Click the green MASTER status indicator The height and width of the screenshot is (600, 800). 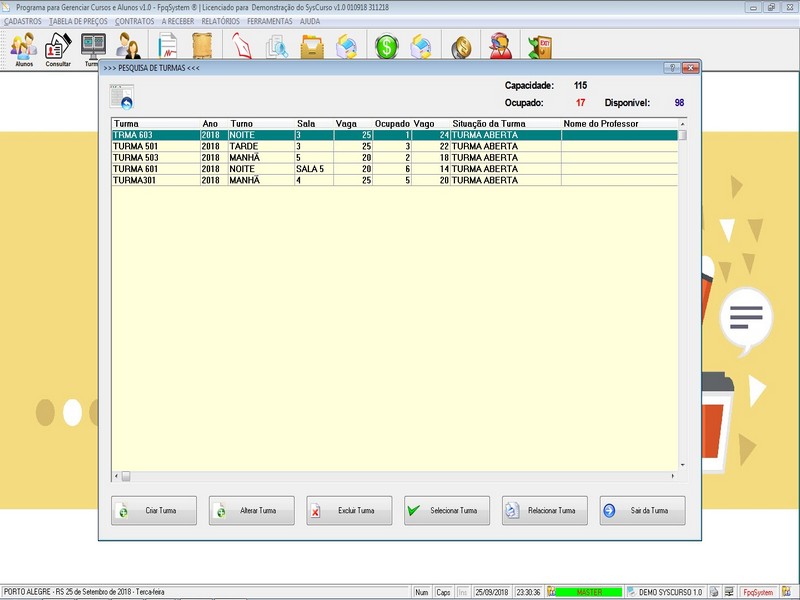click(x=589, y=592)
